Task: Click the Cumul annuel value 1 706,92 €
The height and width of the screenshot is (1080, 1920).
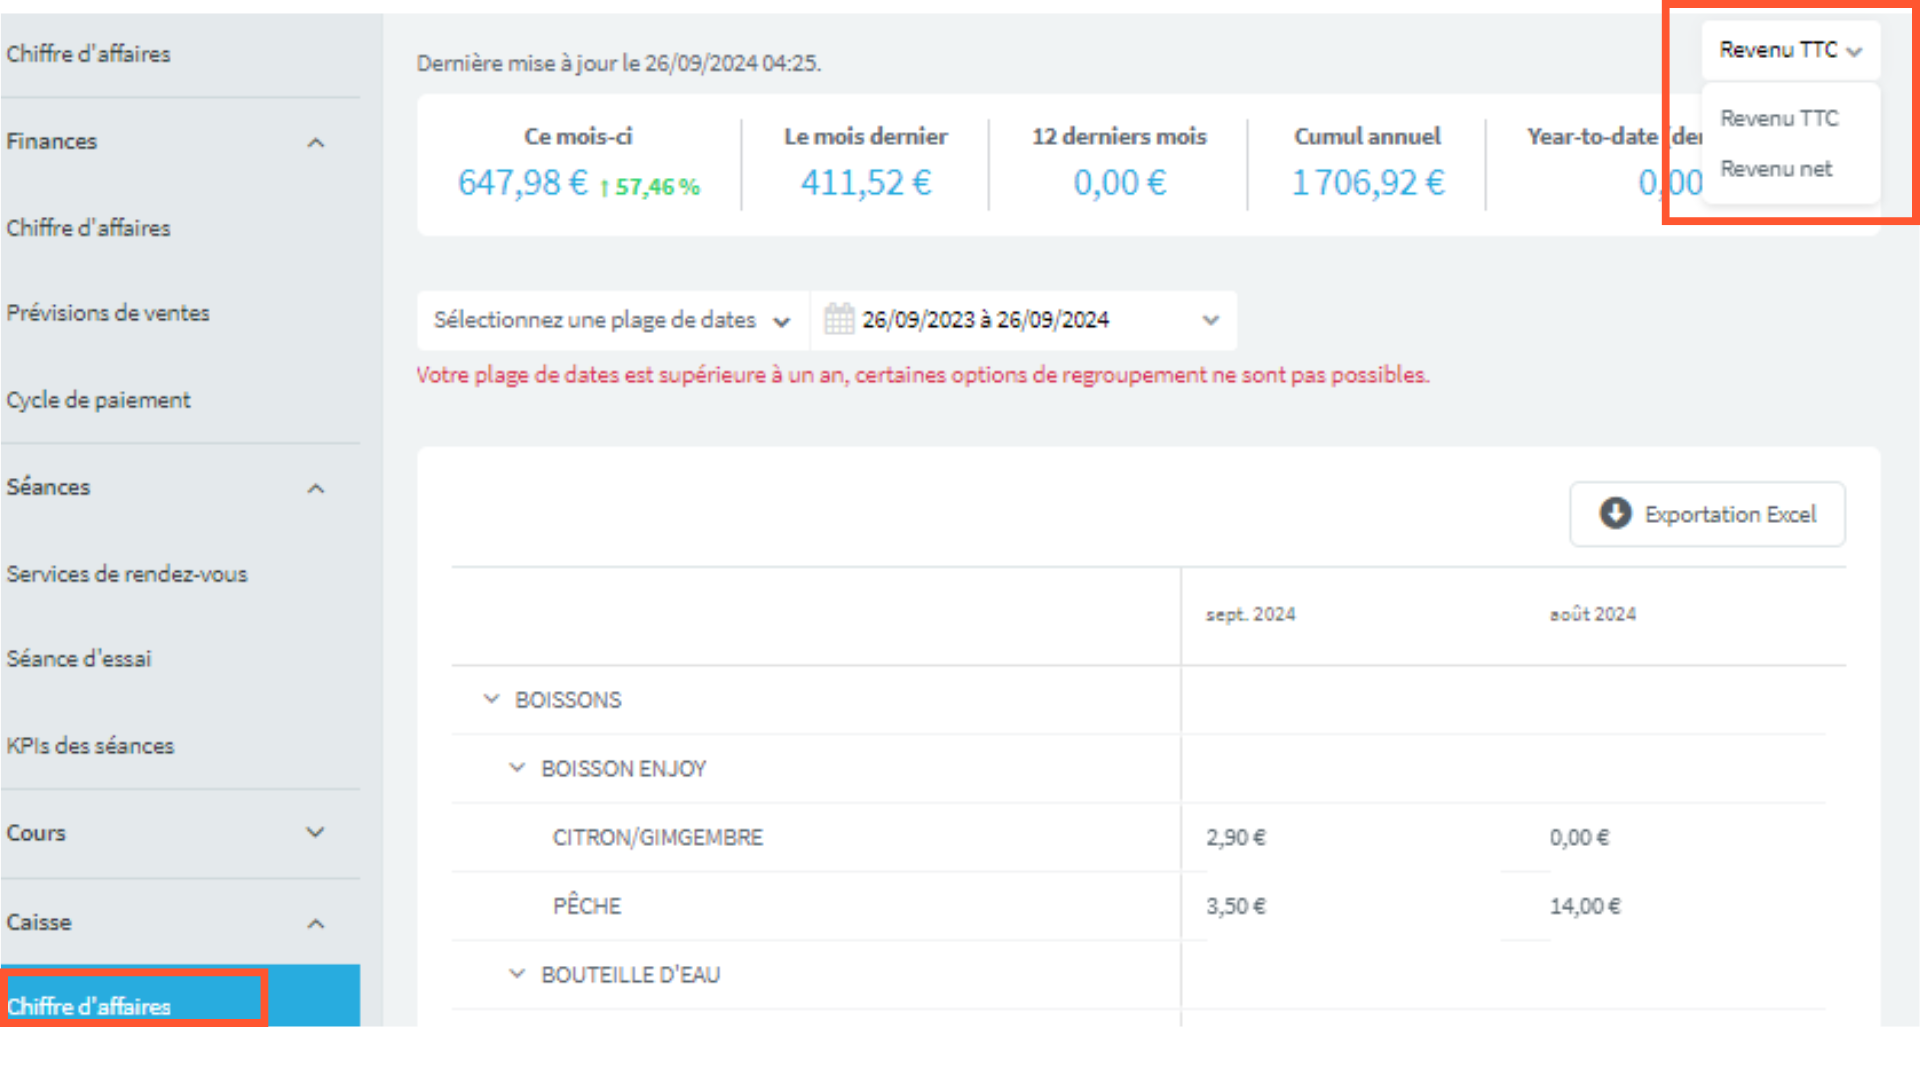Action: pyautogui.click(x=1368, y=183)
